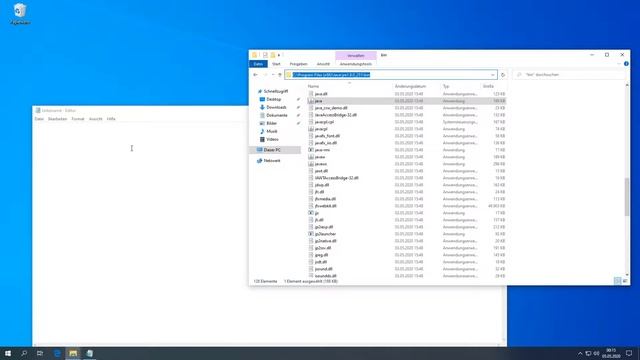Click New folder icon in quick access toolbar
640x360 pixels.
tap(273, 55)
